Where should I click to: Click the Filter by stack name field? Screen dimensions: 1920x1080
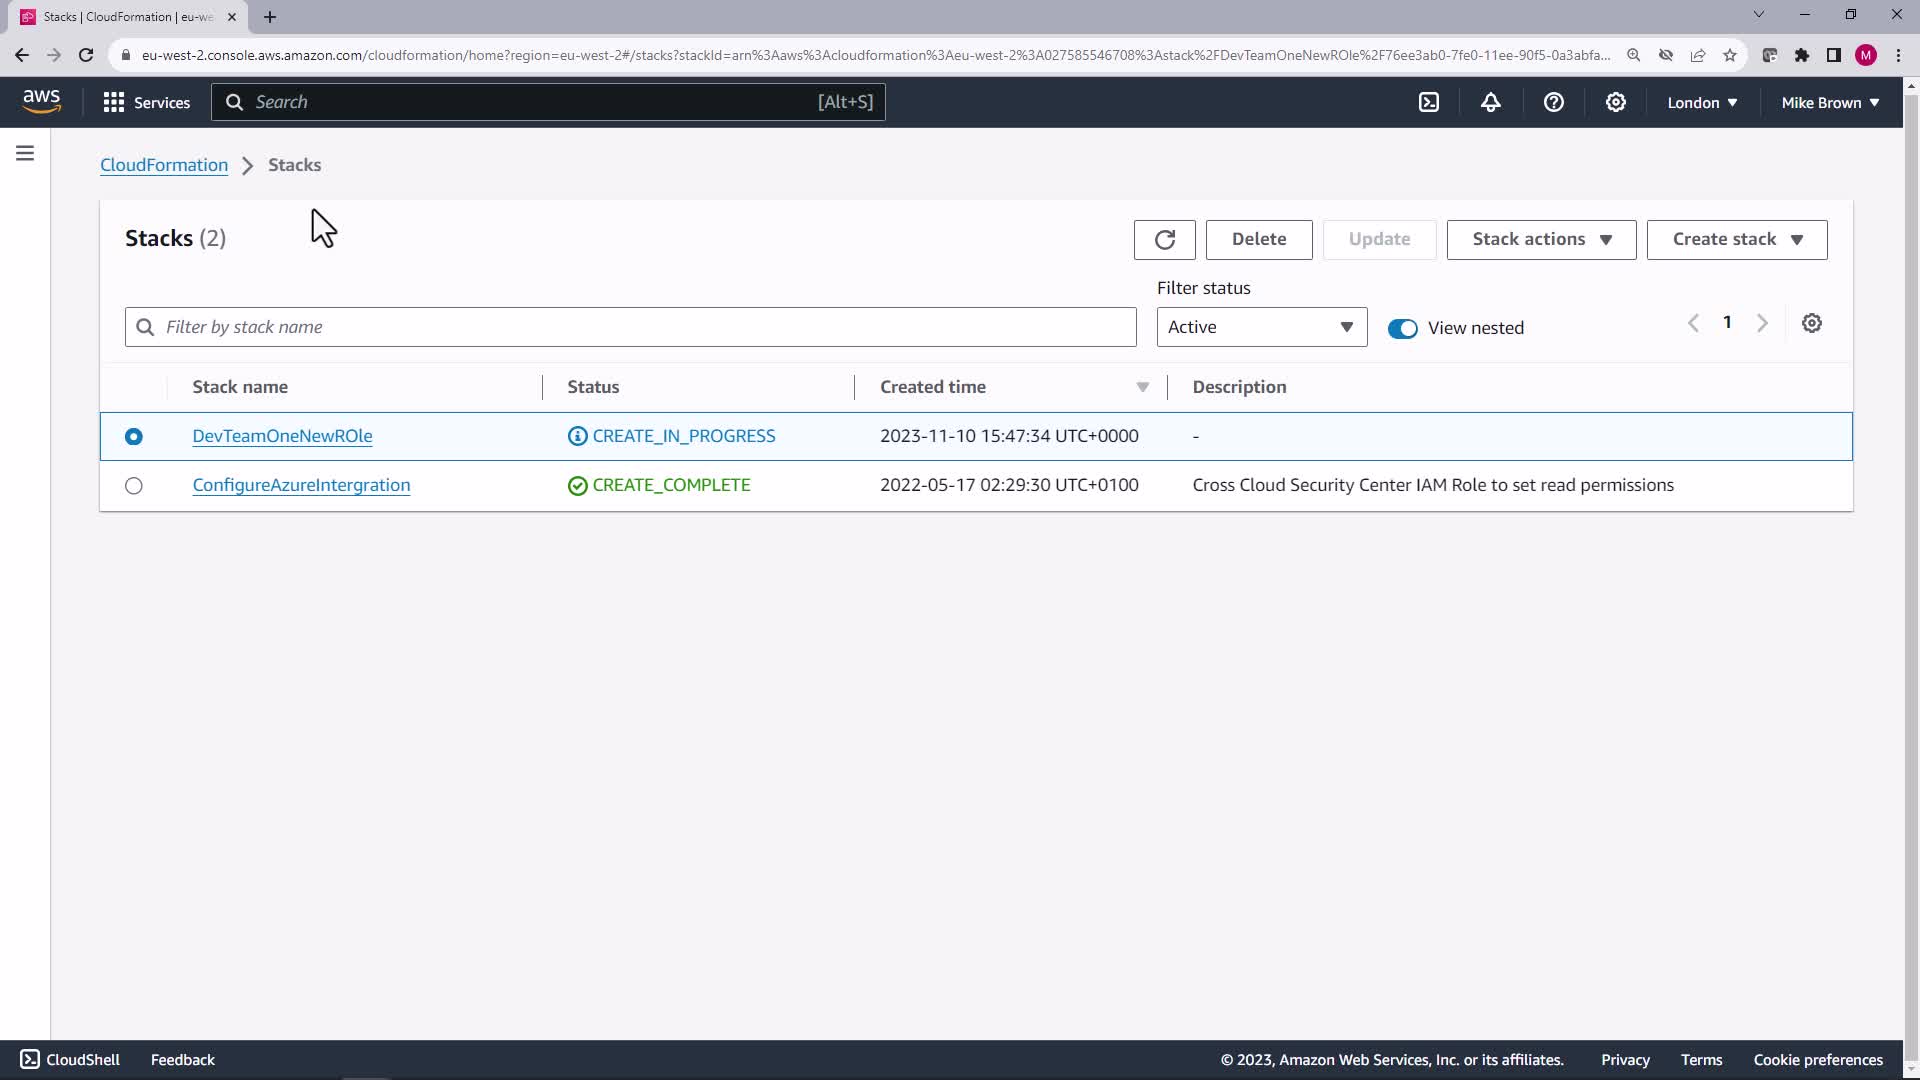[x=630, y=328]
